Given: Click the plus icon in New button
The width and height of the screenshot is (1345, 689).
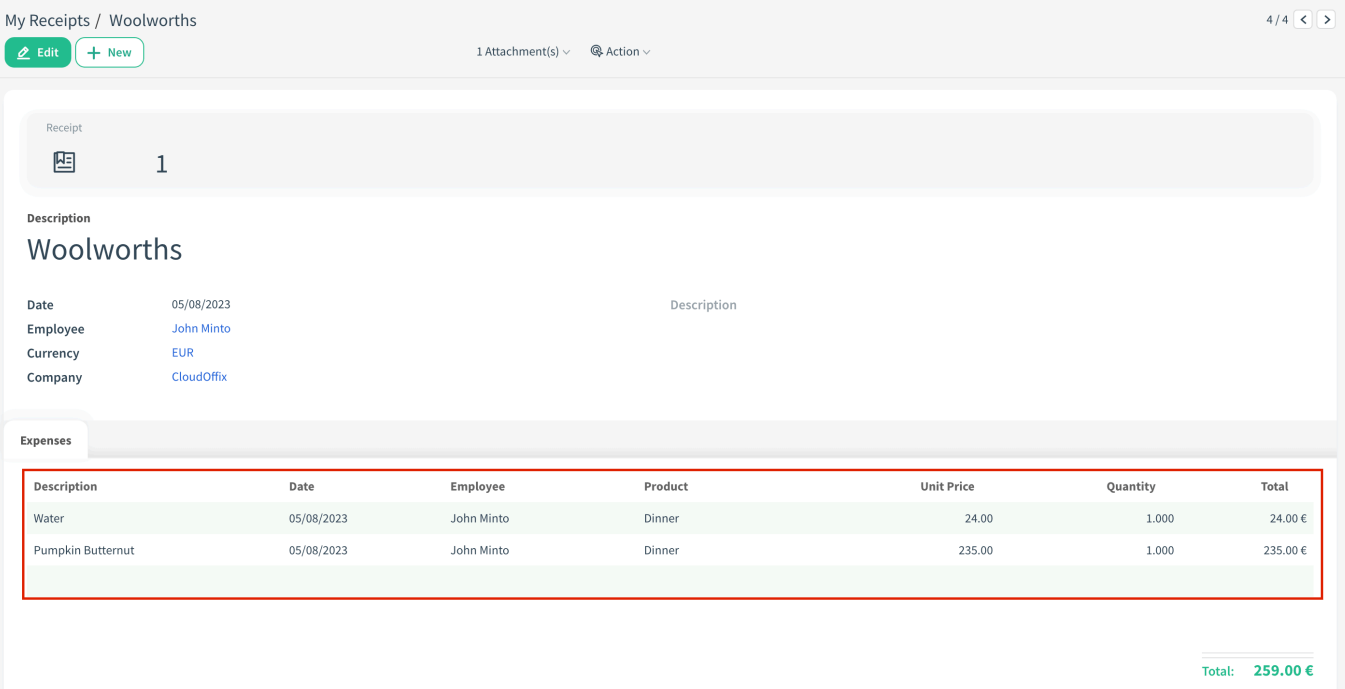Looking at the screenshot, I should click(x=94, y=53).
